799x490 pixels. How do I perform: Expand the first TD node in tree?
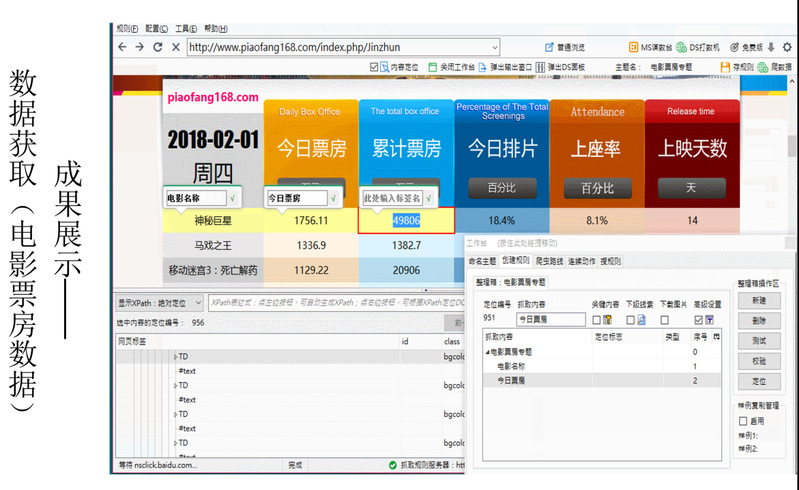click(175, 357)
